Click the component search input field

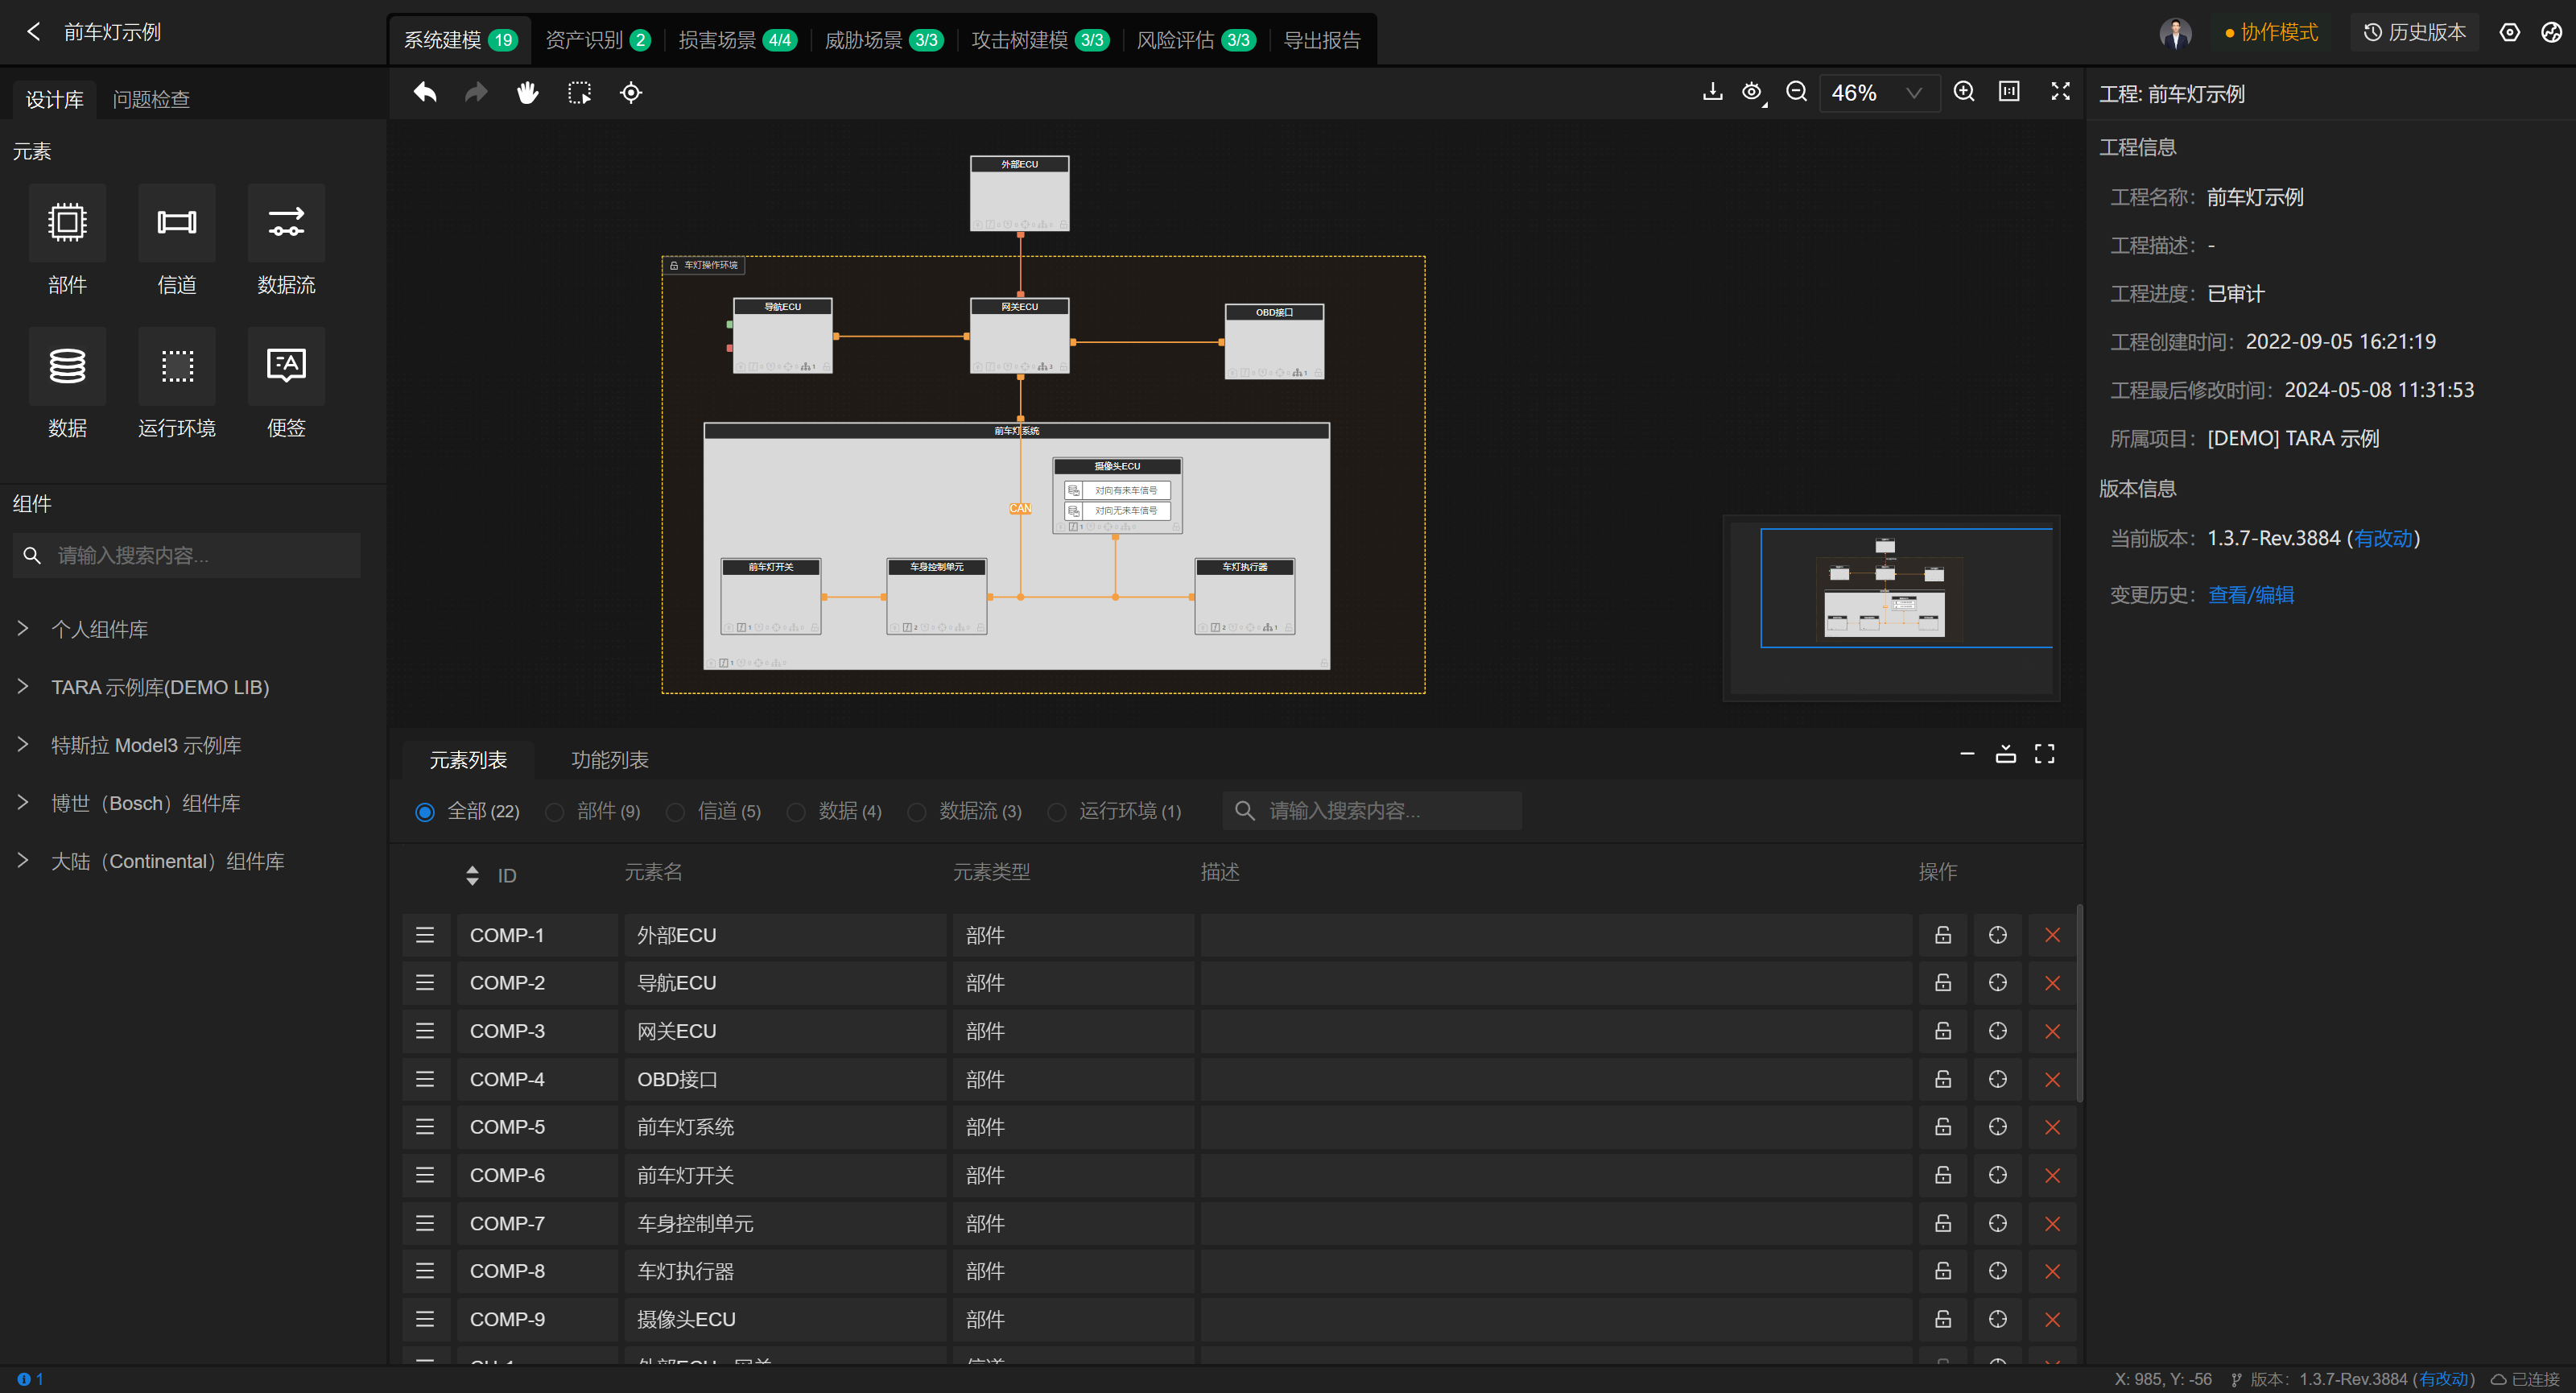187,555
